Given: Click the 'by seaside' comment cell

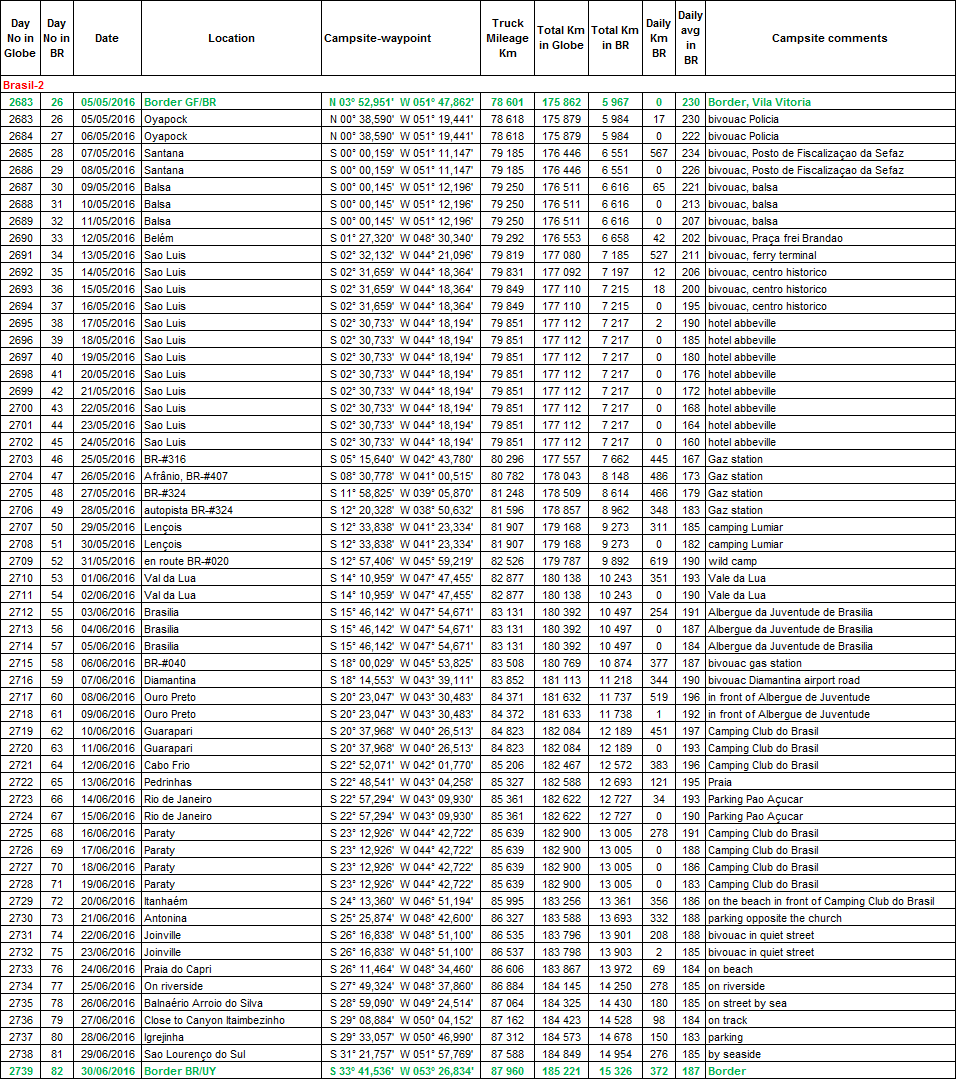Looking at the screenshot, I should (x=733, y=1054).
